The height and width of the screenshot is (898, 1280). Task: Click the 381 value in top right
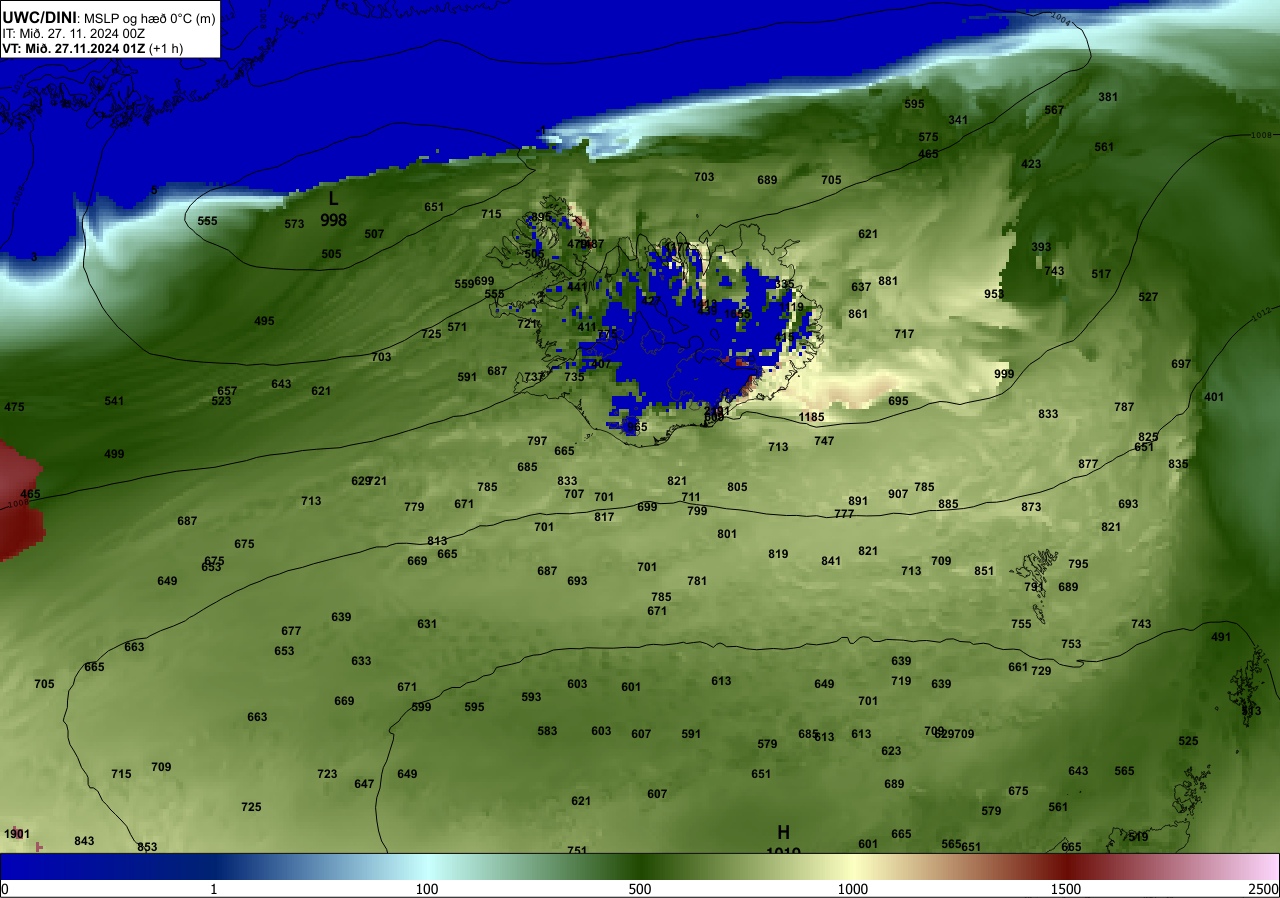1108,97
